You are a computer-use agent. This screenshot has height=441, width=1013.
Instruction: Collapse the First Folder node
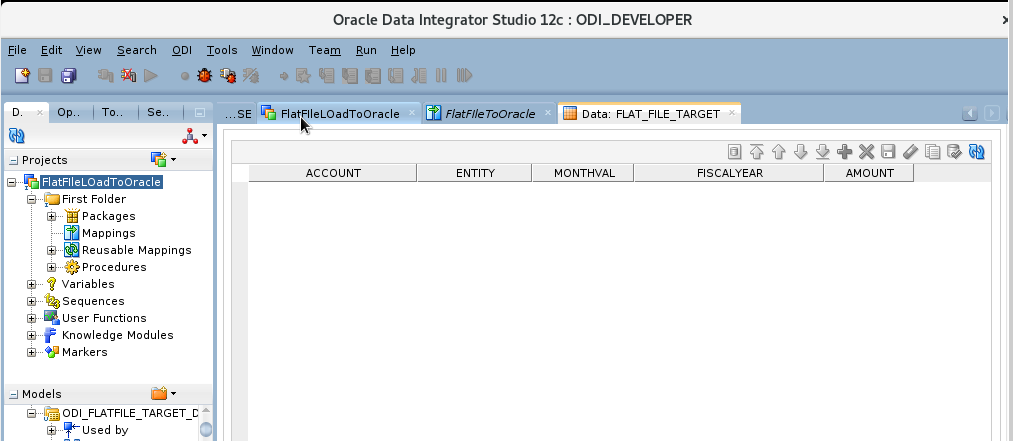tap(31, 200)
